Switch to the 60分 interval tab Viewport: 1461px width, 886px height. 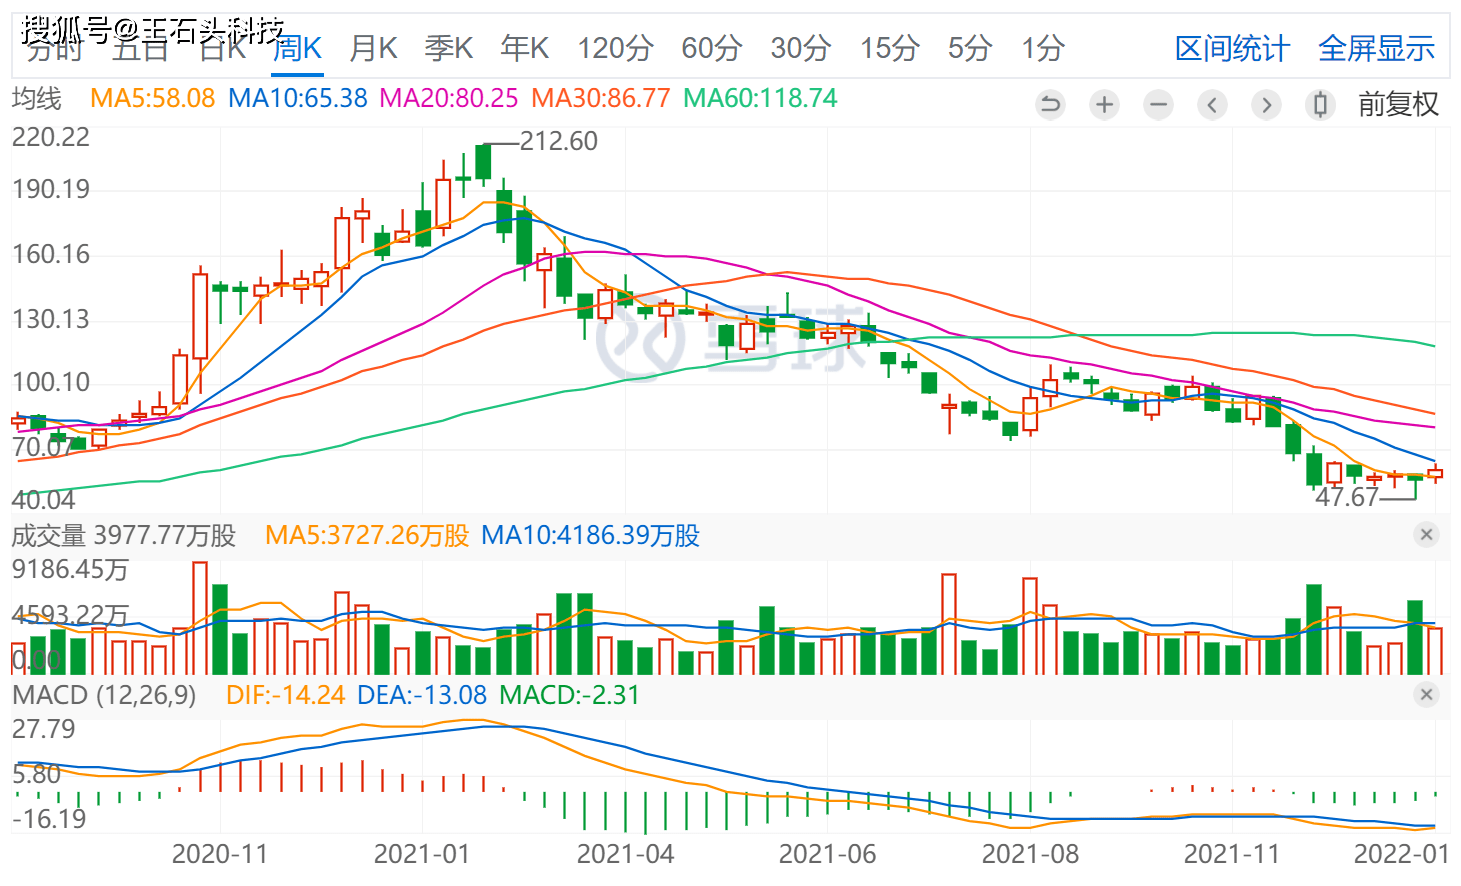(x=711, y=48)
